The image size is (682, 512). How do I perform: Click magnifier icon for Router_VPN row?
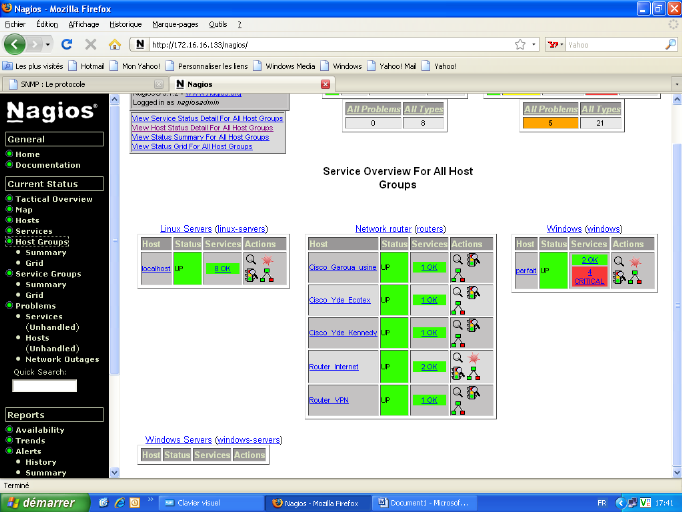pos(457,391)
